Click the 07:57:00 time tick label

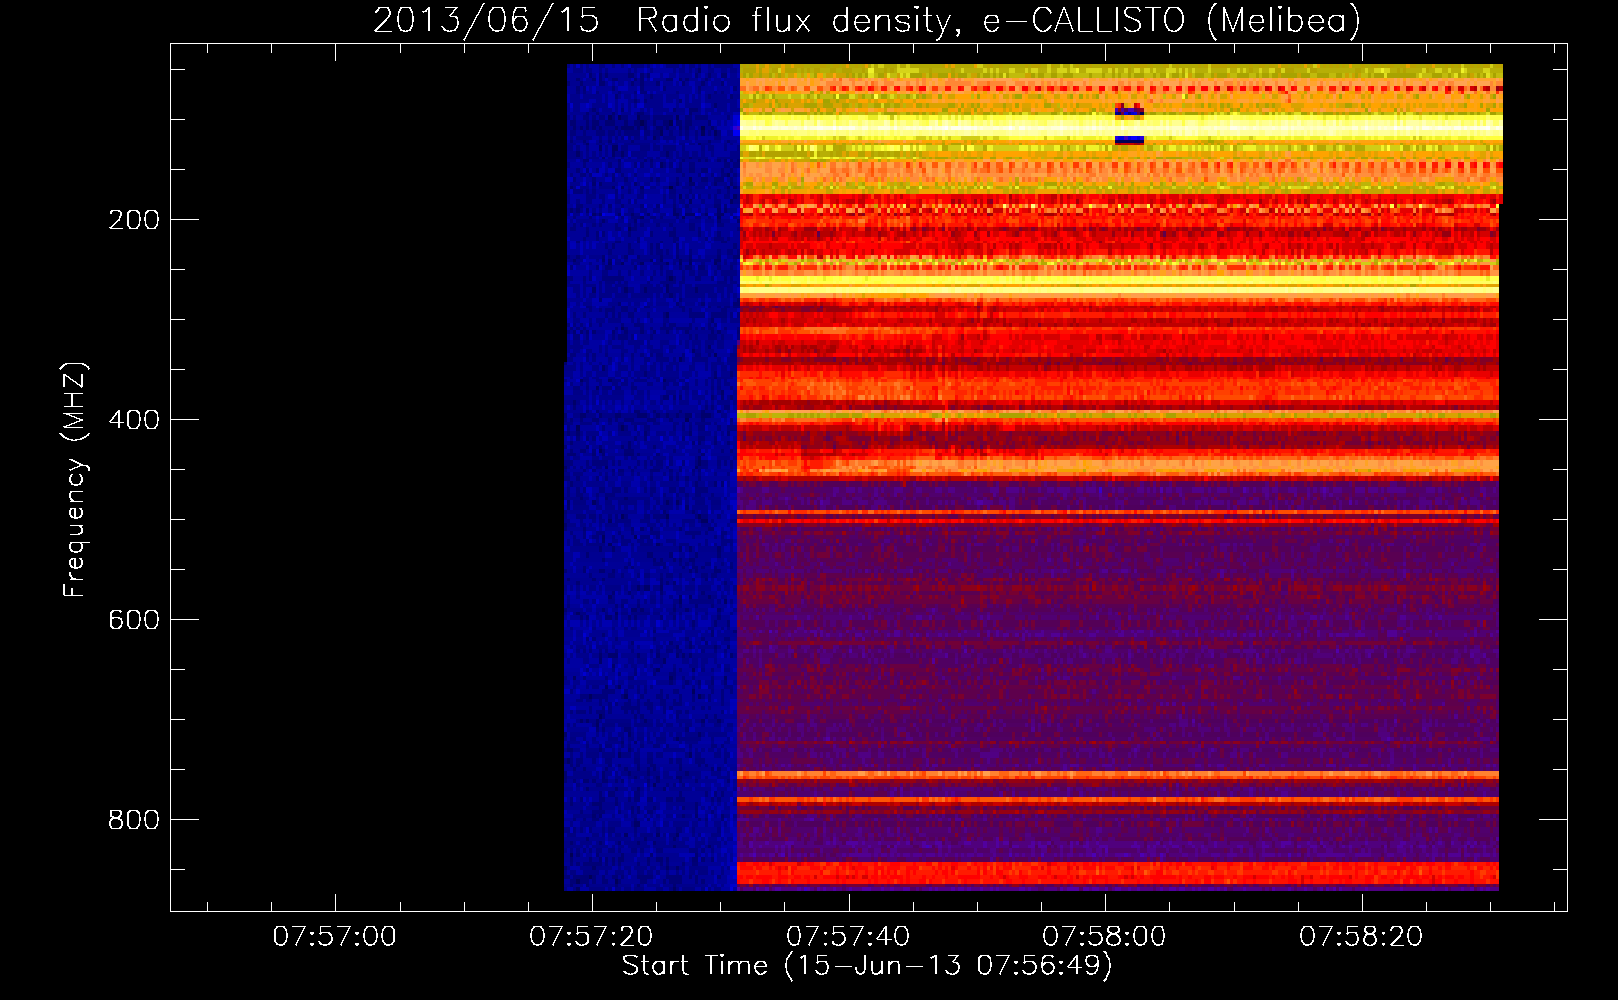[x=335, y=937]
